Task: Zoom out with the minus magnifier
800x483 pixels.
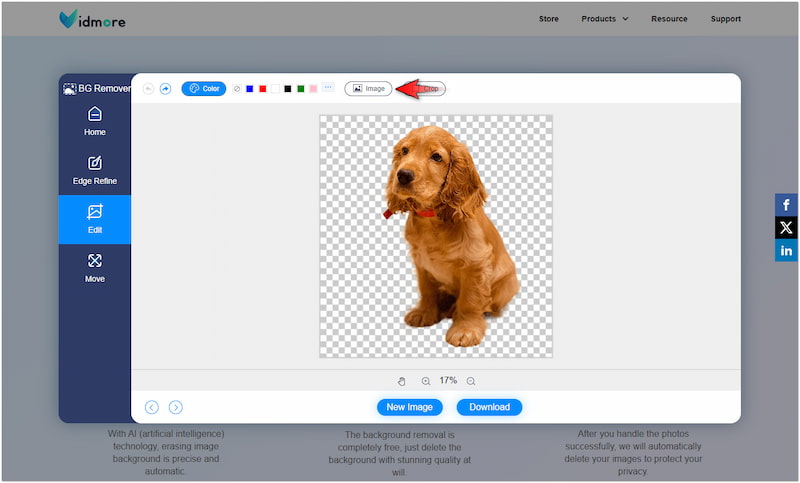Action: pyautogui.click(x=471, y=381)
